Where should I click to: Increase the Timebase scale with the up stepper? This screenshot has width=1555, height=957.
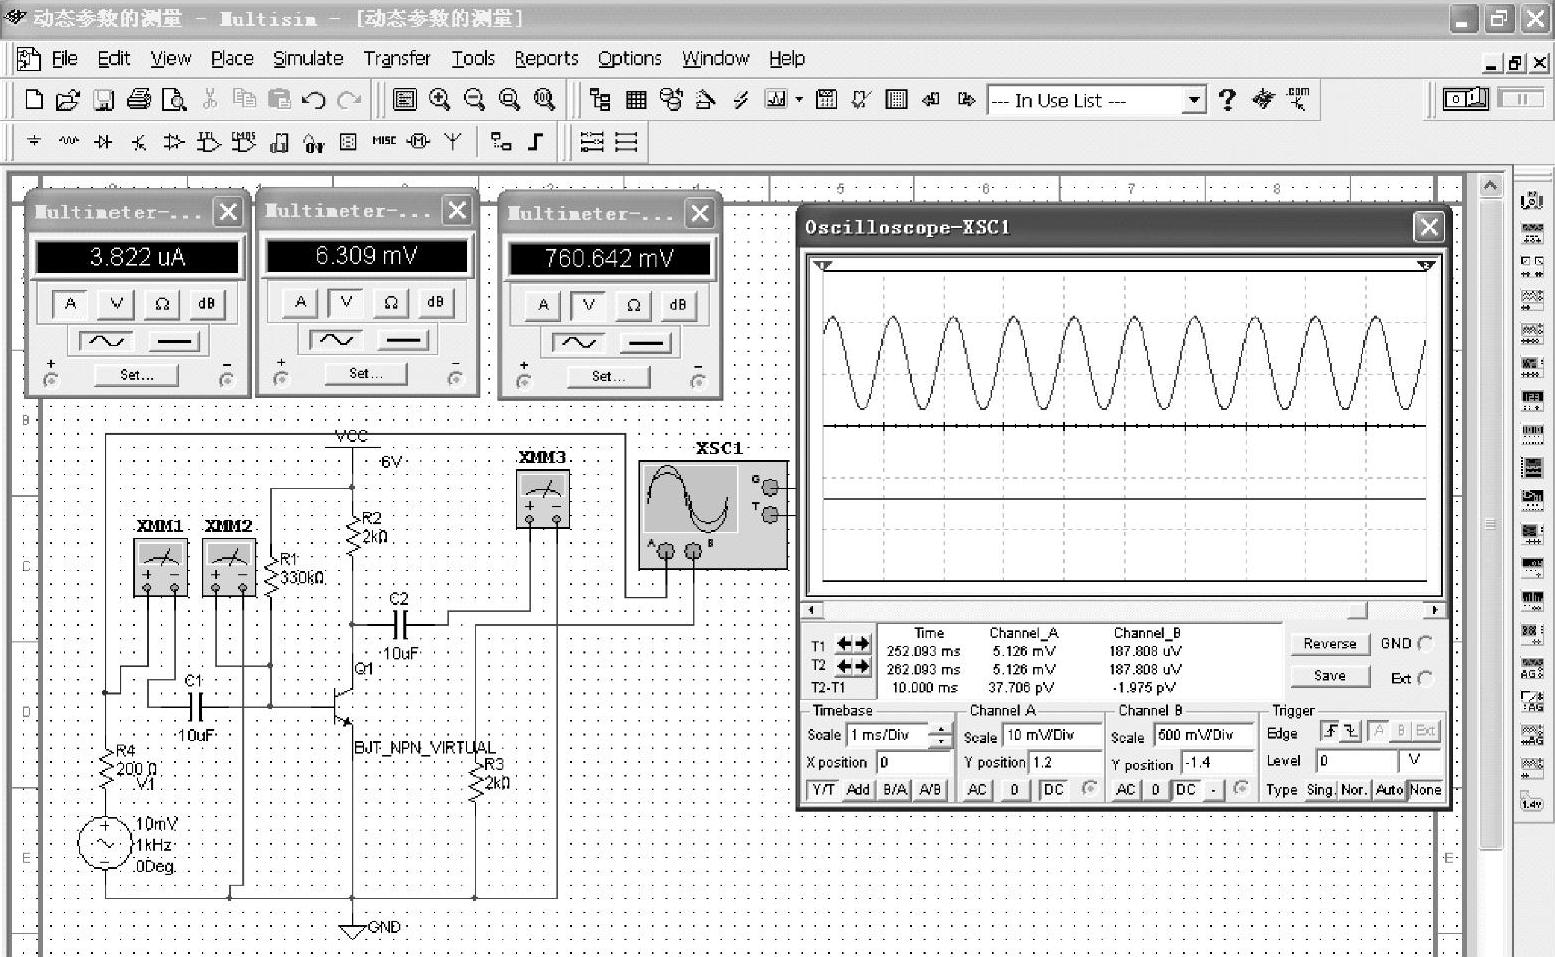(941, 729)
